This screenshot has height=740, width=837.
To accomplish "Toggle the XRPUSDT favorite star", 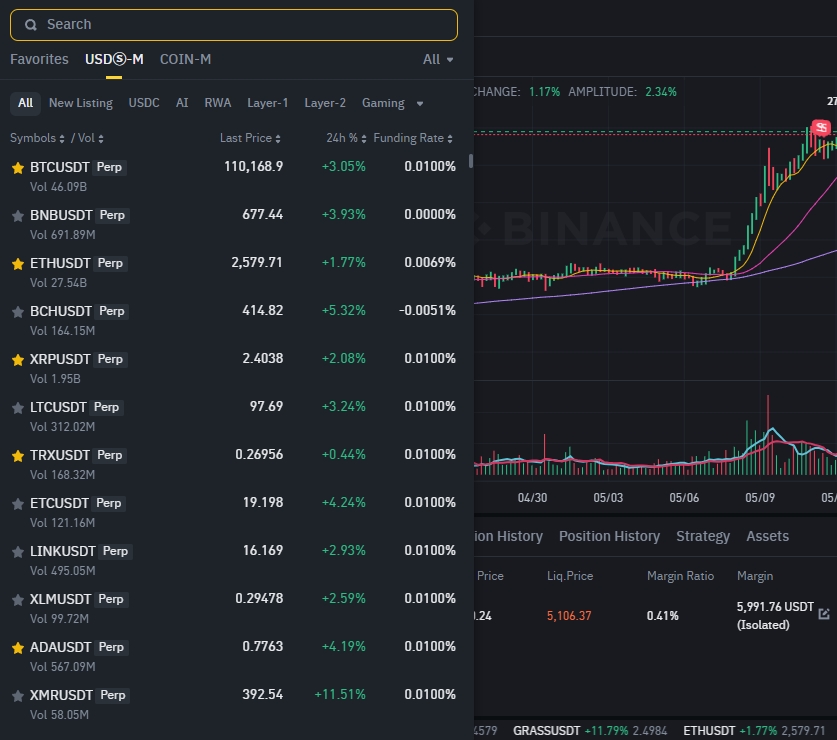I will click(18, 360).
